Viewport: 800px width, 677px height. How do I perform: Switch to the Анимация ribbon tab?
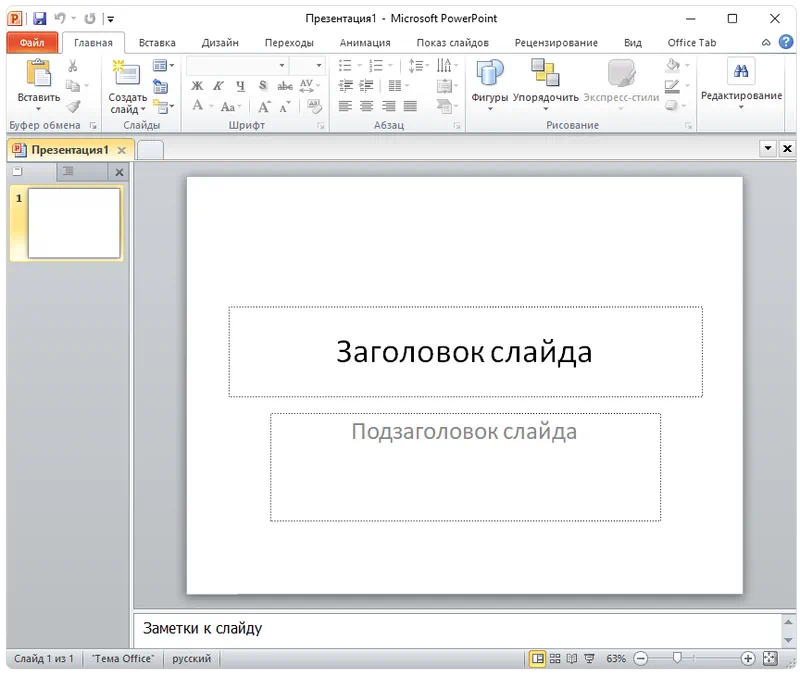[x=364, y=43]
